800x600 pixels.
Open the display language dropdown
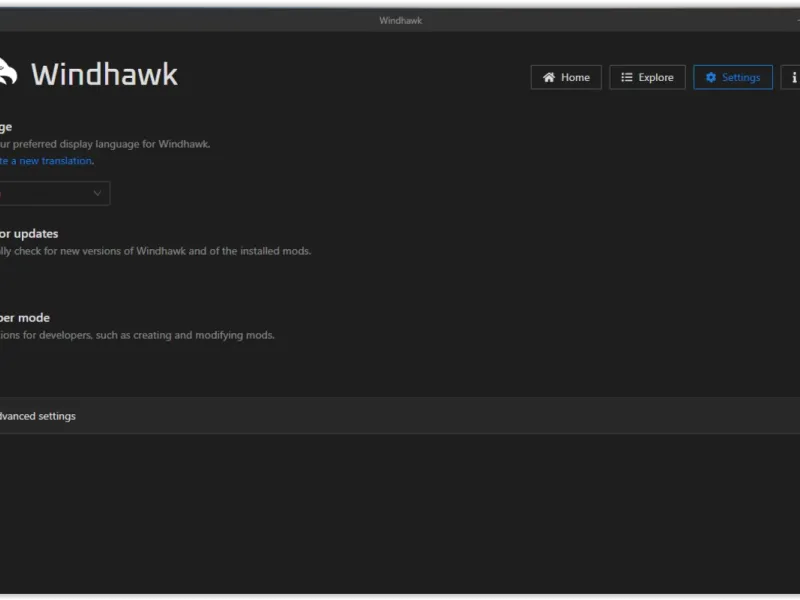[54, 193]
